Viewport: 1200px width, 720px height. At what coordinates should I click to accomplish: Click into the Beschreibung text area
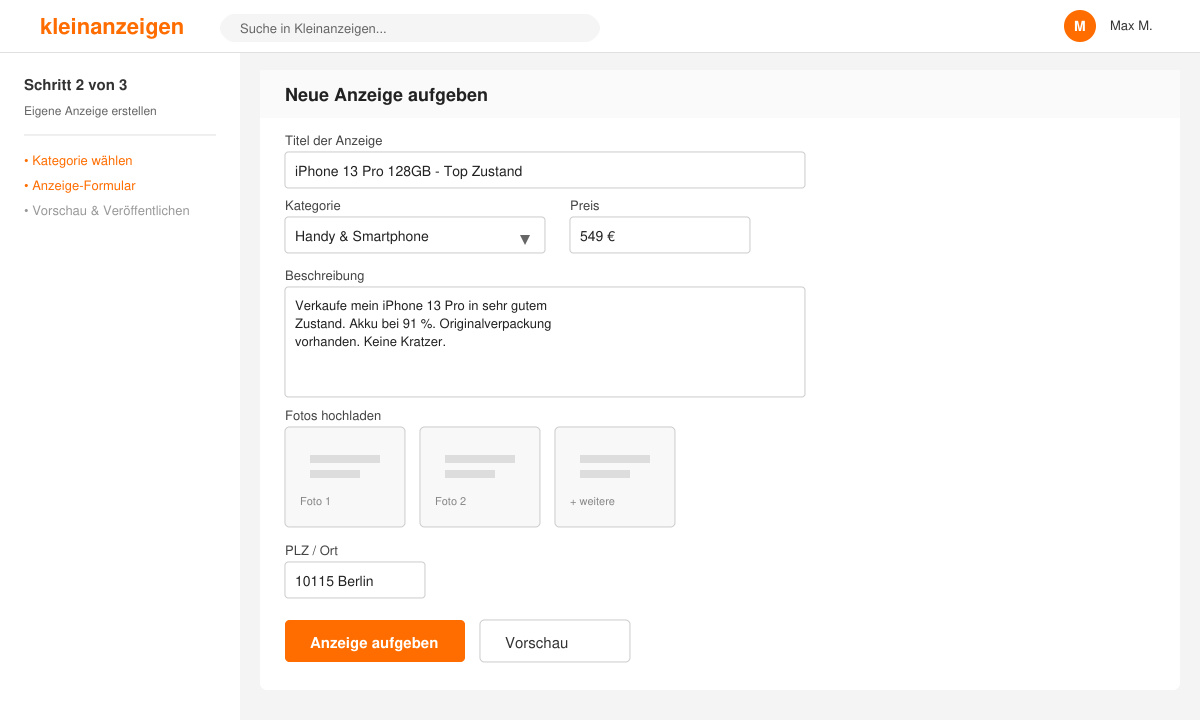click(545, 342)
